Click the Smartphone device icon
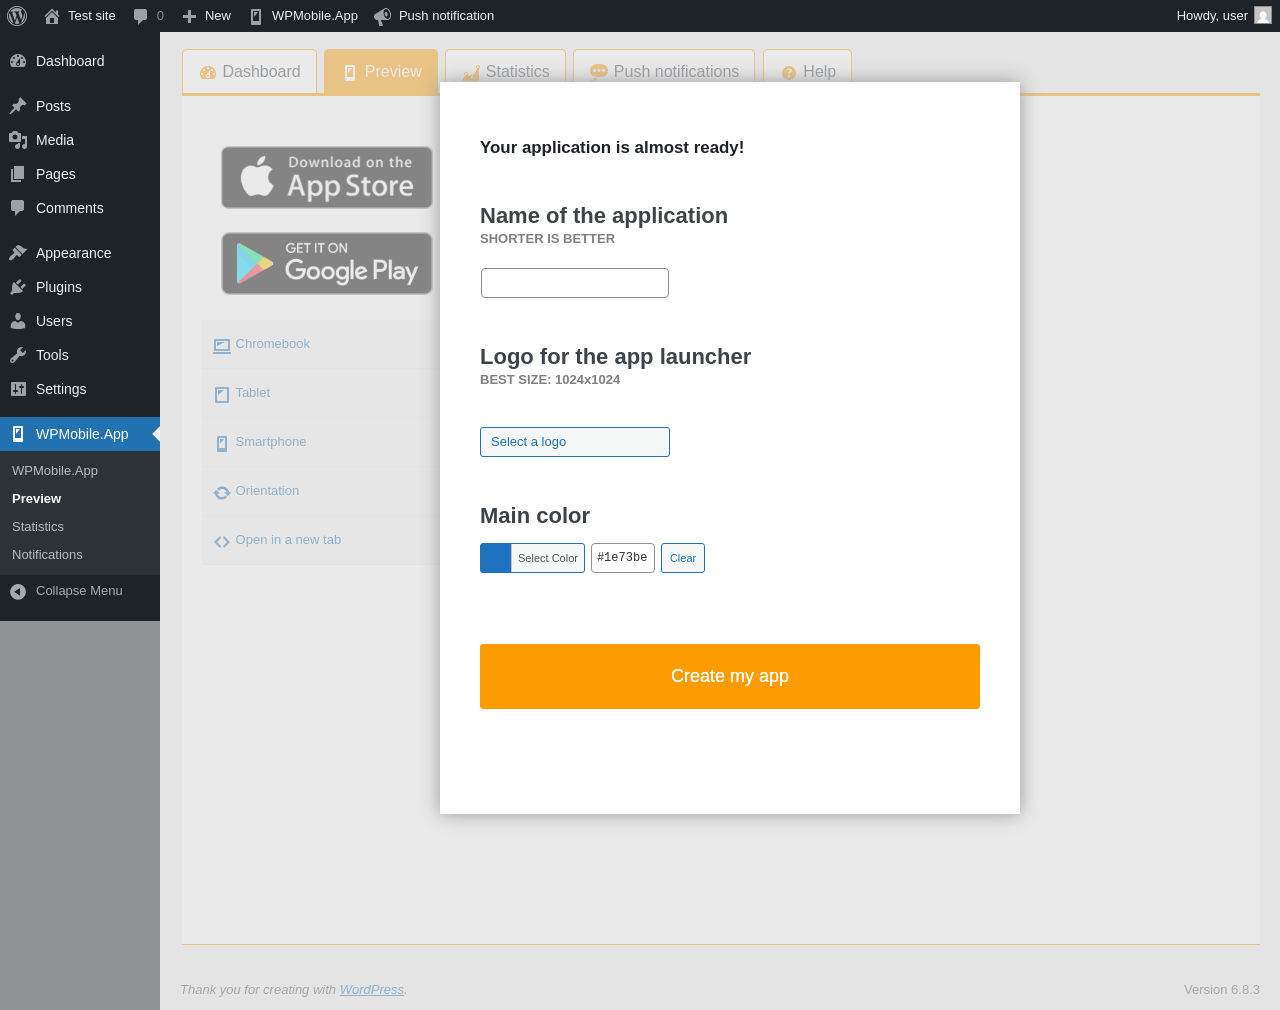This screenshot has width=1280, height=1010. (x=222, y=444)
